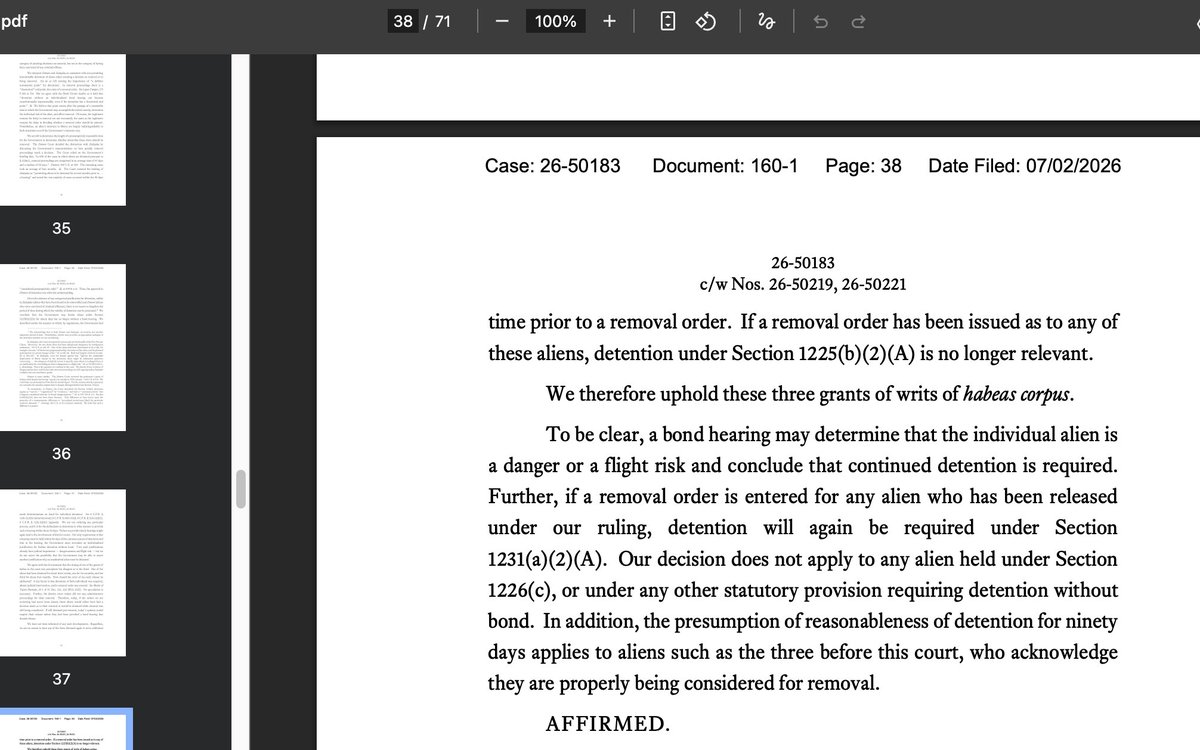Click the zoom in plus button
Image resolution: width=1200 pixels, height=750 pixels.
tap(609, 21)
